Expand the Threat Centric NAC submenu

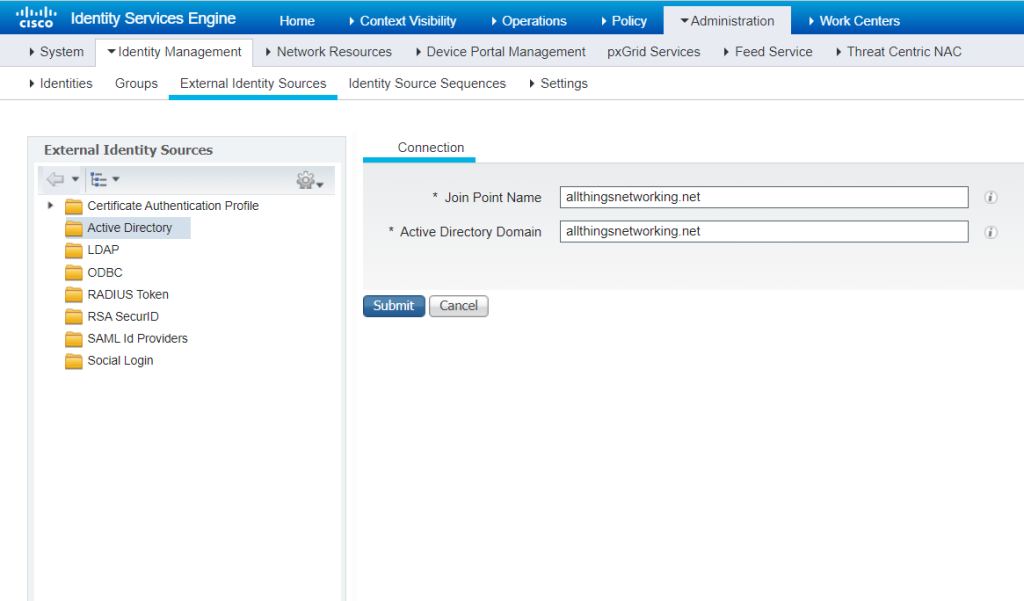[x=899, y=52]
